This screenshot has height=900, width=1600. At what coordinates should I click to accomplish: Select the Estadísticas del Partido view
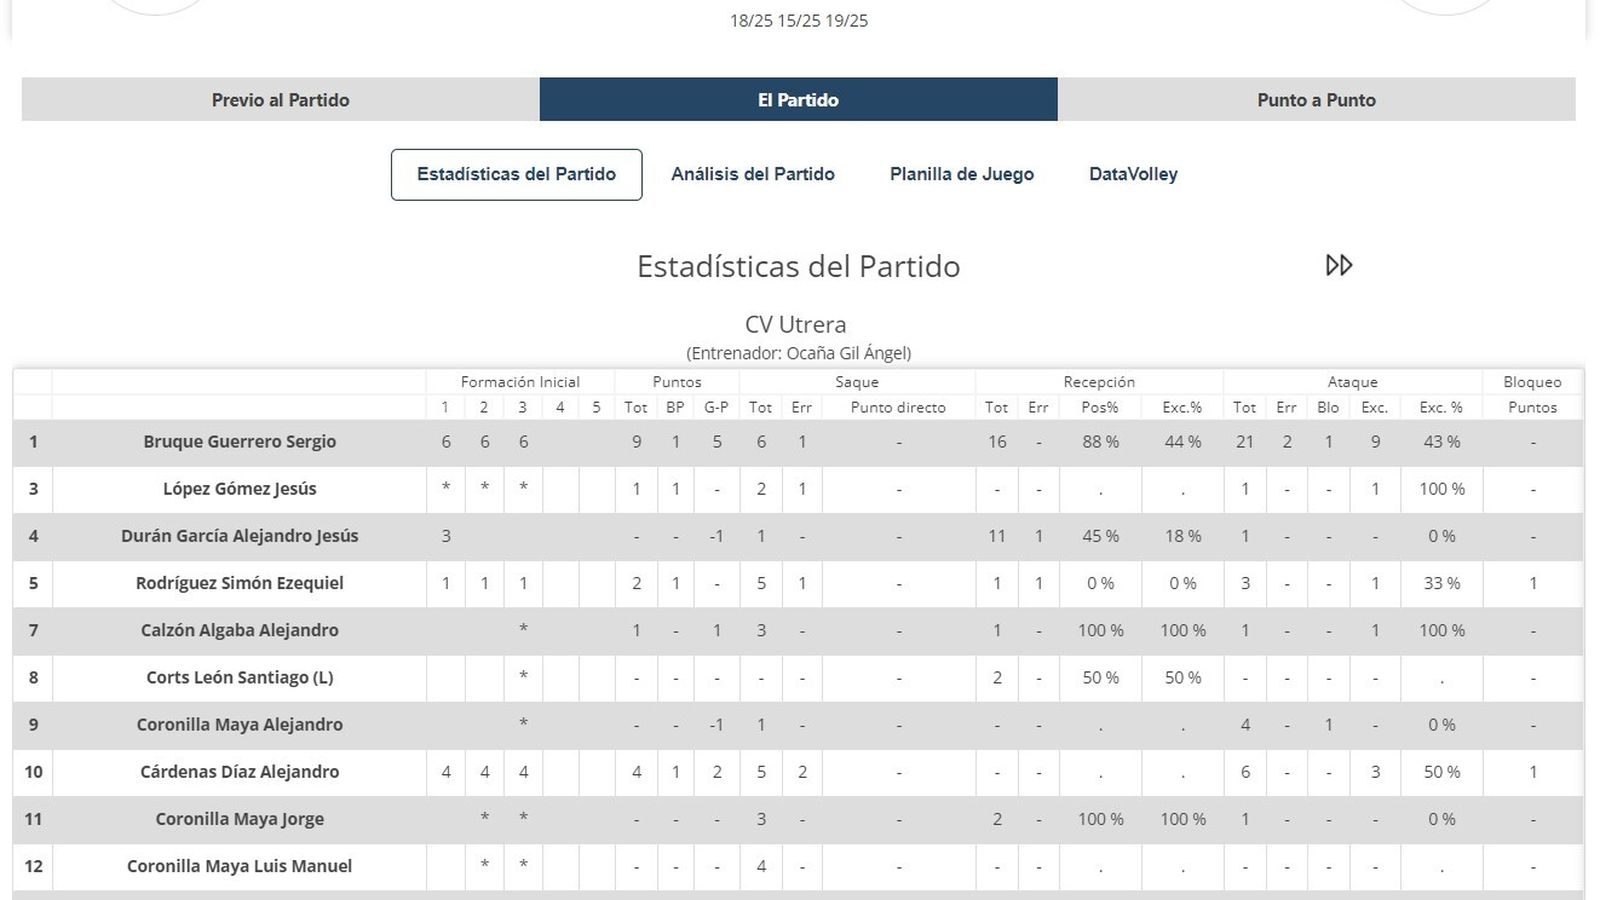(x=517, y=174)
